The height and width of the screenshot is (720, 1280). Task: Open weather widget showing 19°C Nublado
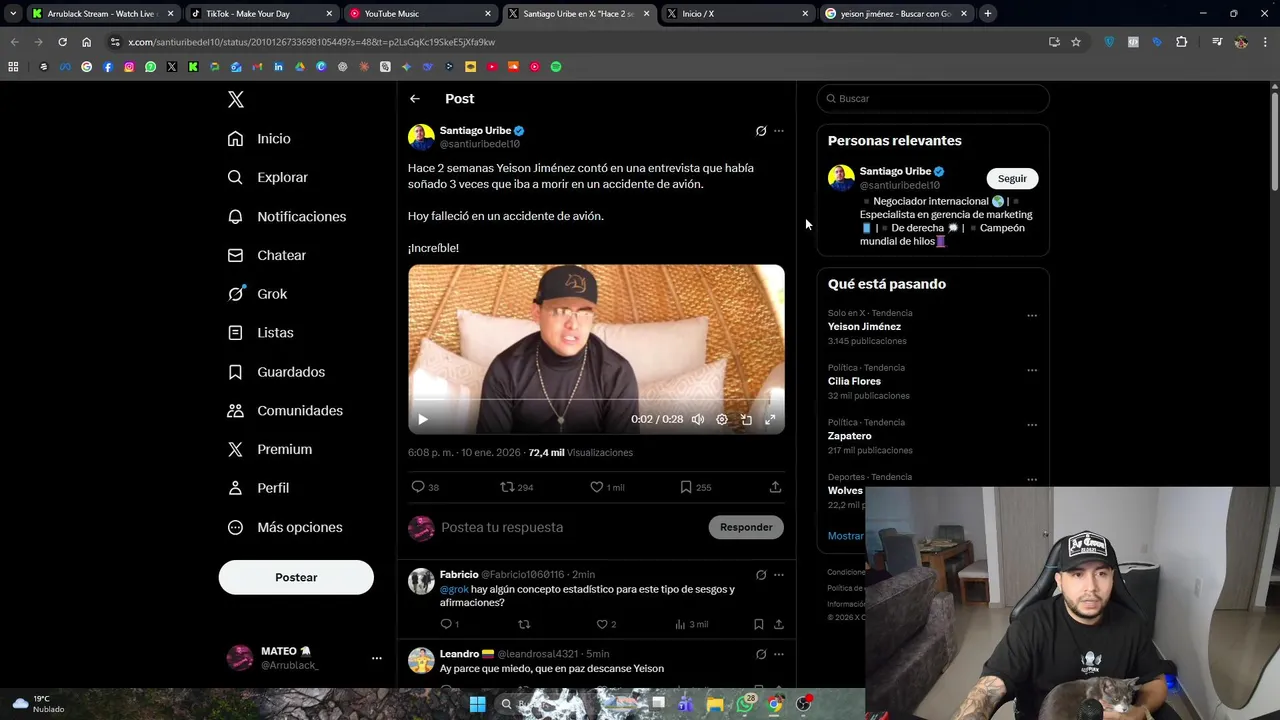[38, 704]
